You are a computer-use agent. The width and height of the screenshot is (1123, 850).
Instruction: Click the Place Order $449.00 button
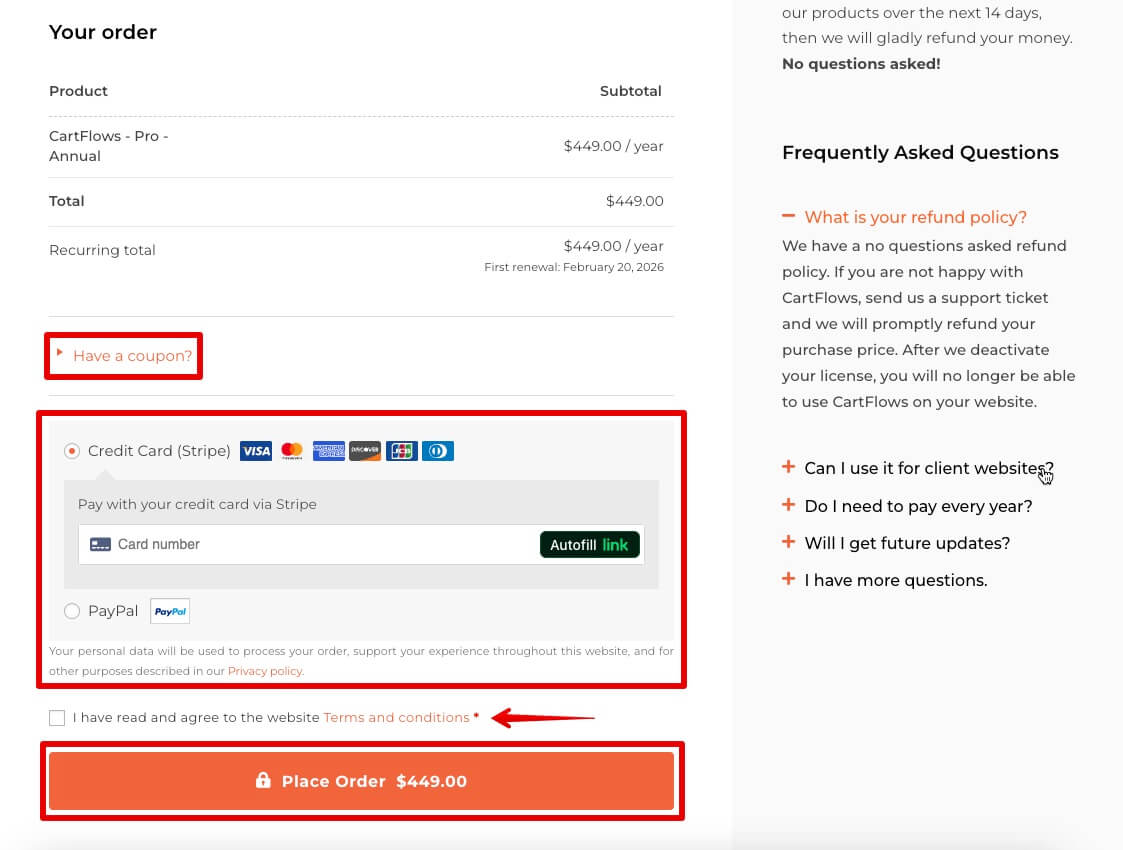[362, 781]
